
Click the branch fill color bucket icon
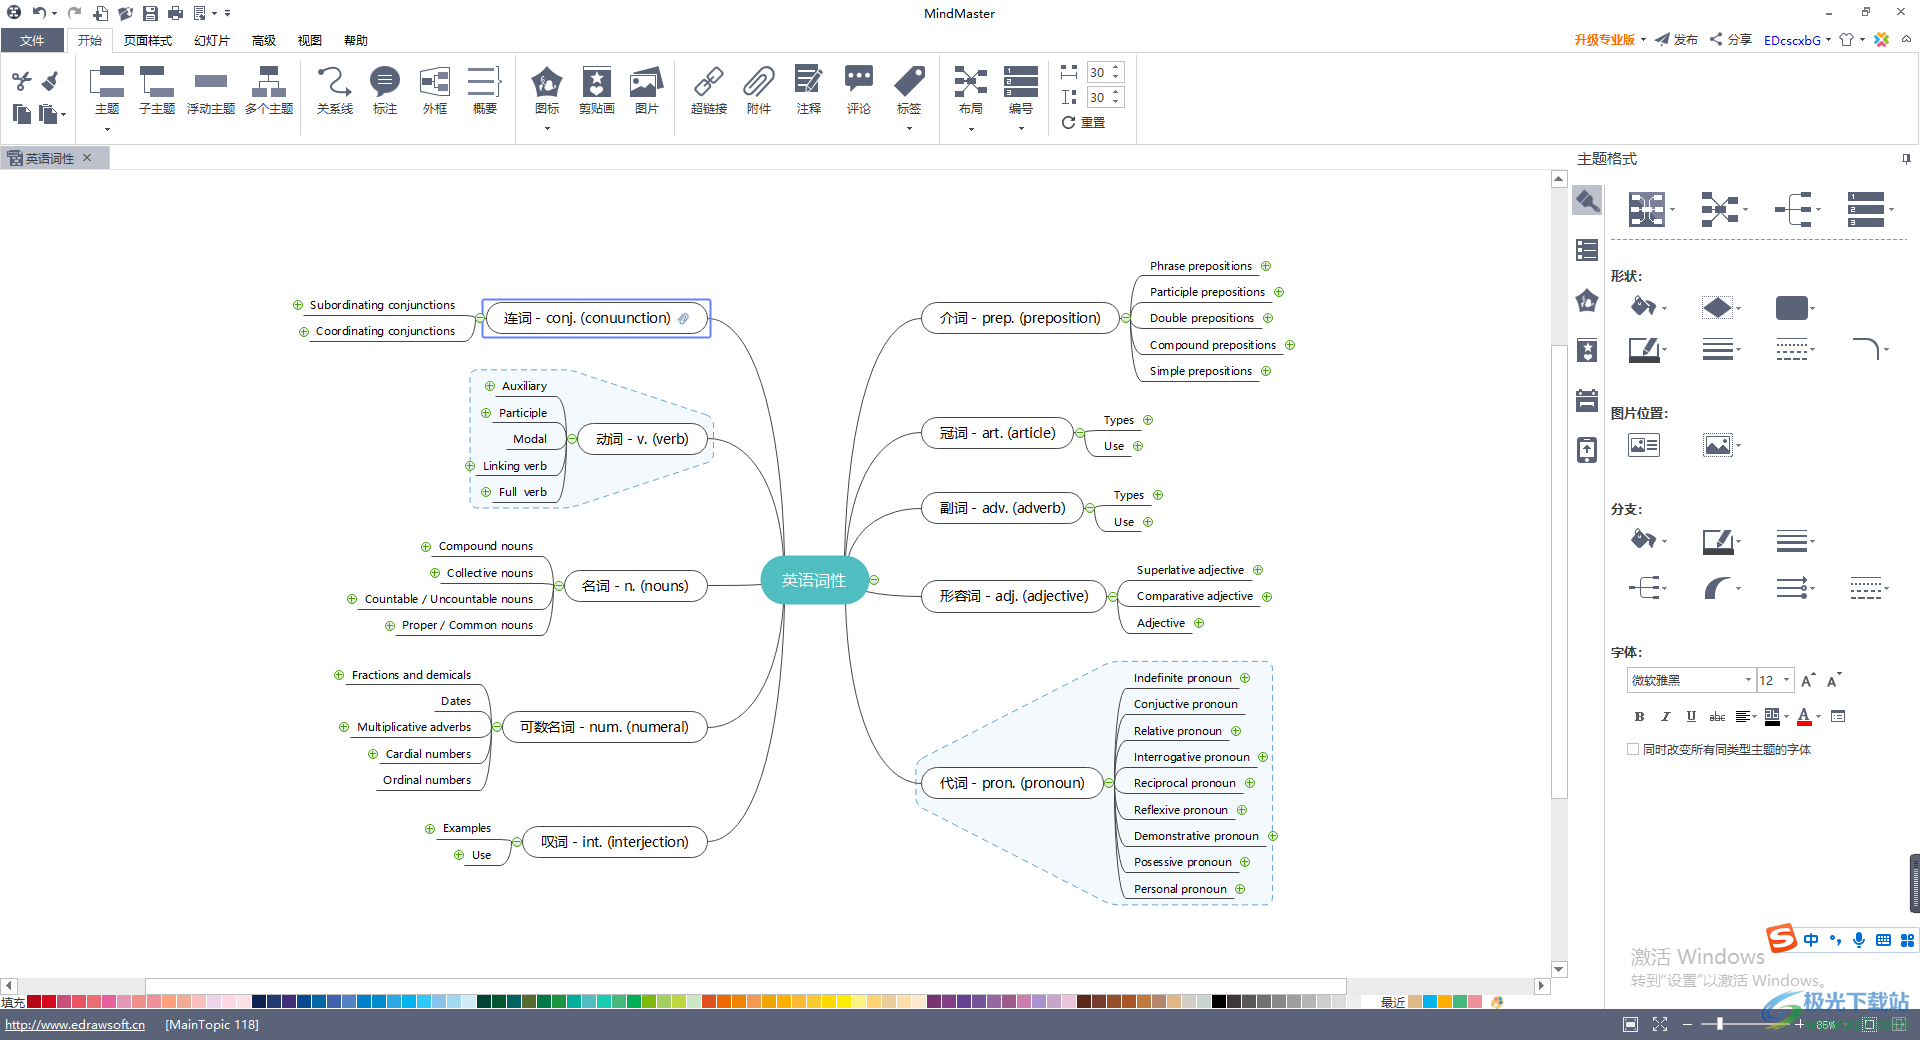point(1643,540)
